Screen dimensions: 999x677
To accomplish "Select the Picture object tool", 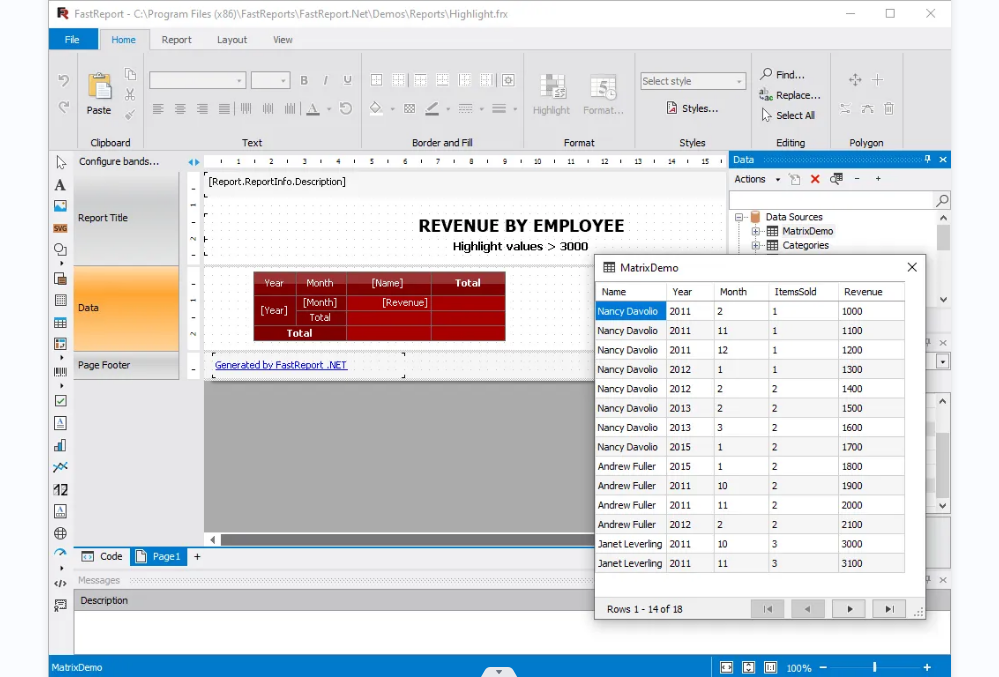I will (x=60, y=206).
